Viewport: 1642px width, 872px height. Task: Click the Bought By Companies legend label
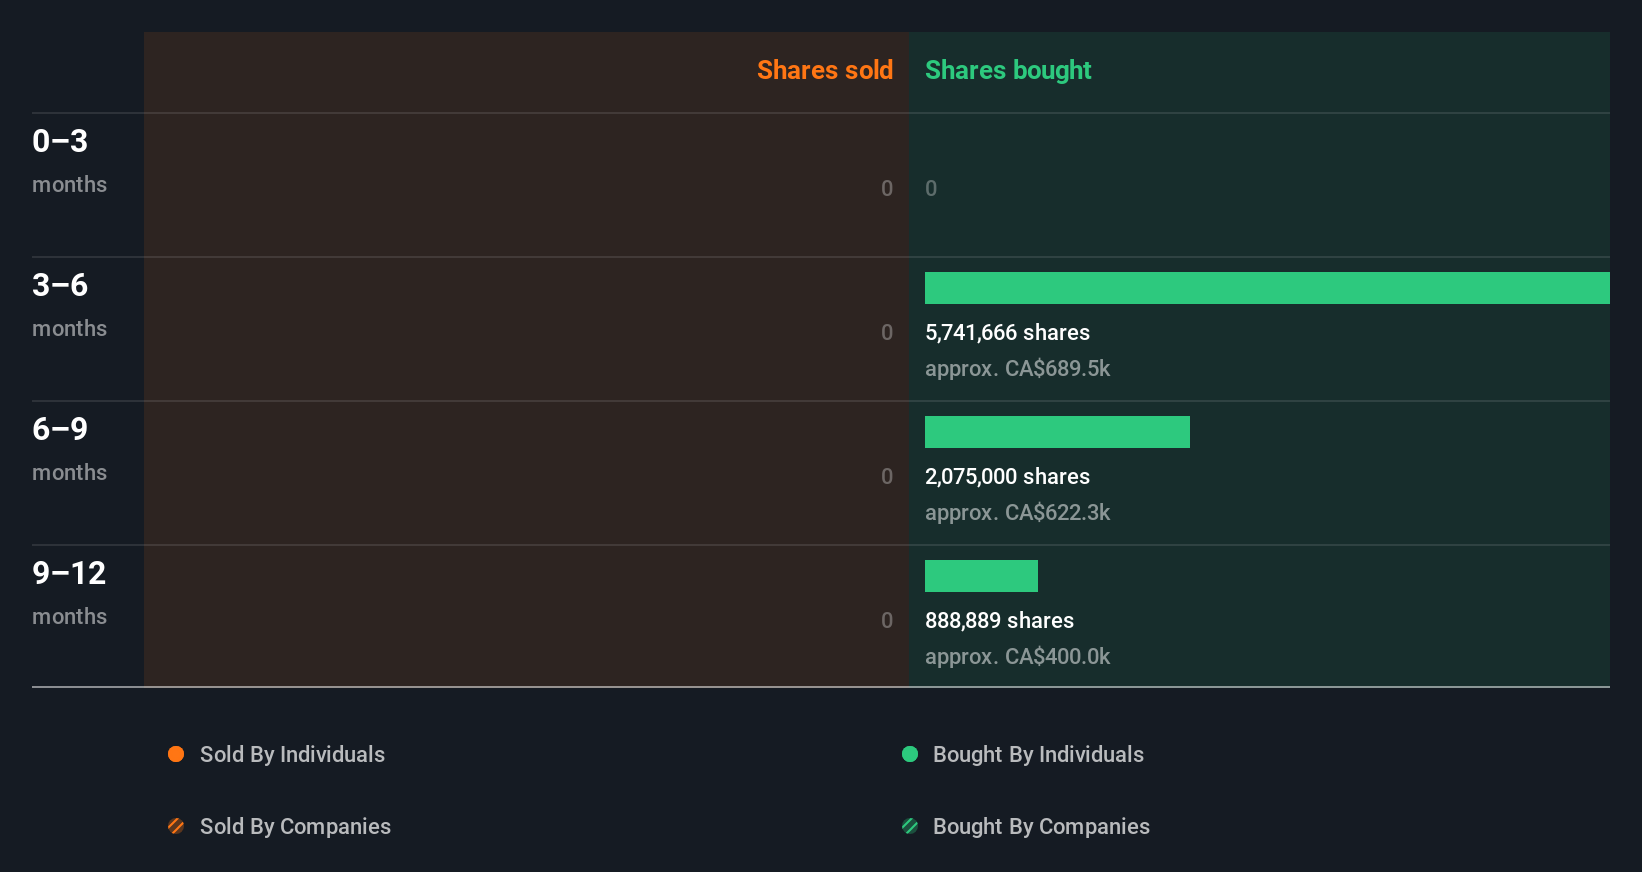pos(1041,826)
